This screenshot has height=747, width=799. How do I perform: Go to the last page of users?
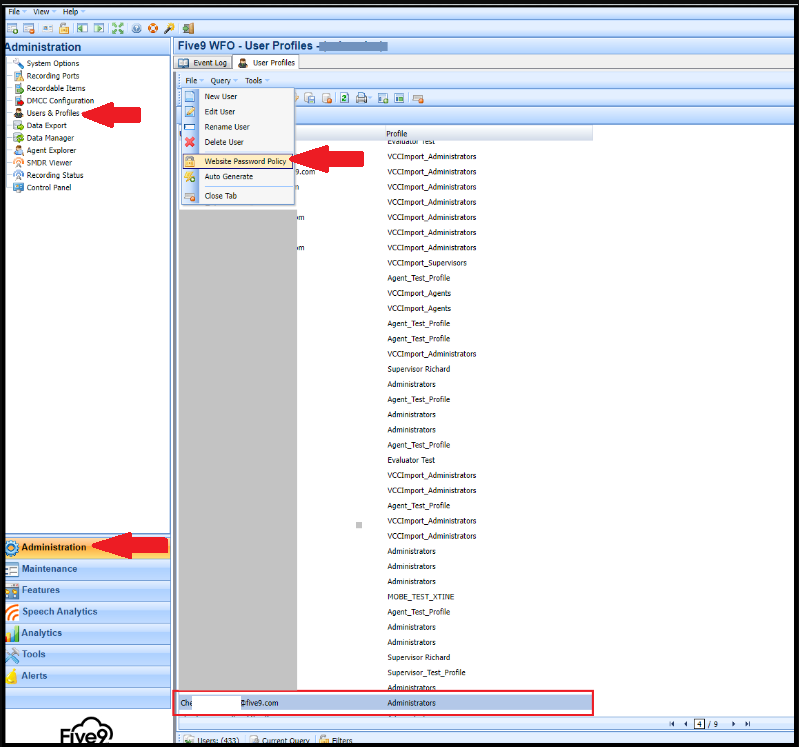[747, 724]
